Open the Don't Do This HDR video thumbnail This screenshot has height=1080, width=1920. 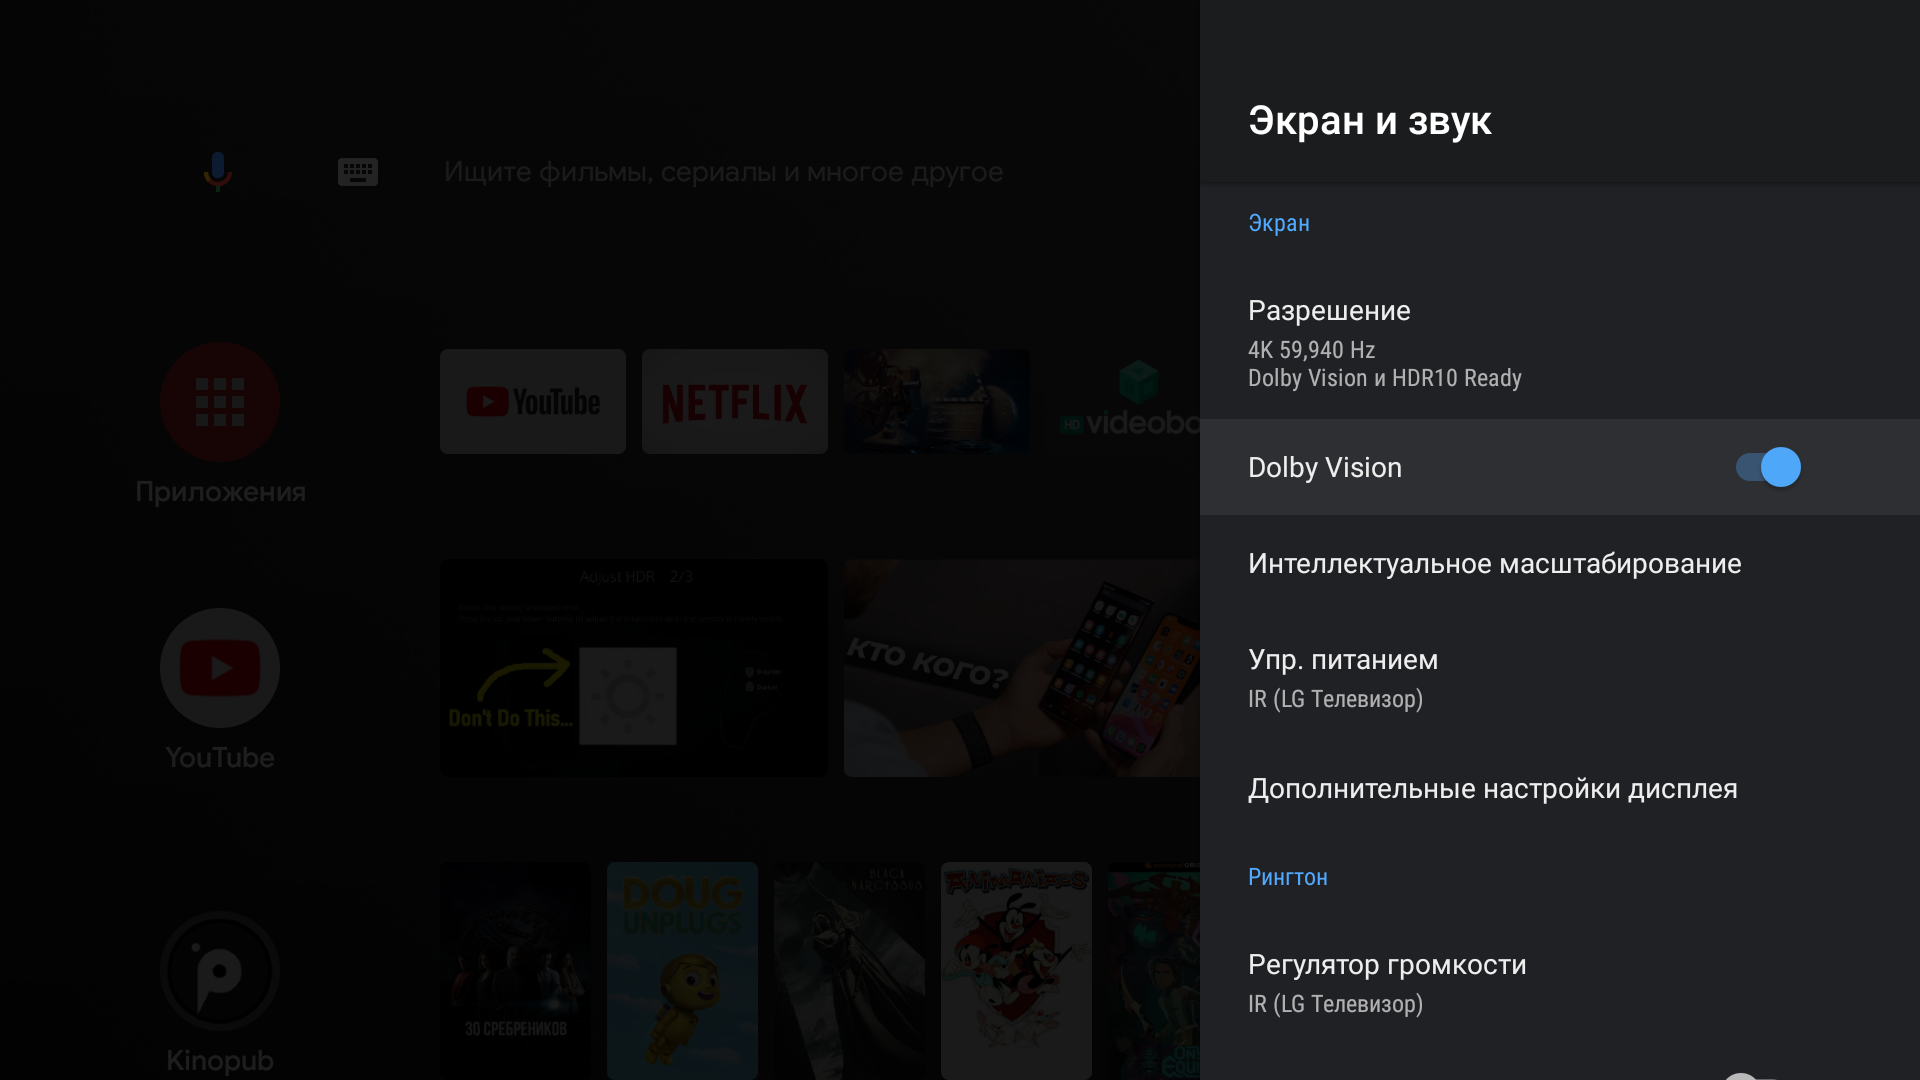(633, 668)
